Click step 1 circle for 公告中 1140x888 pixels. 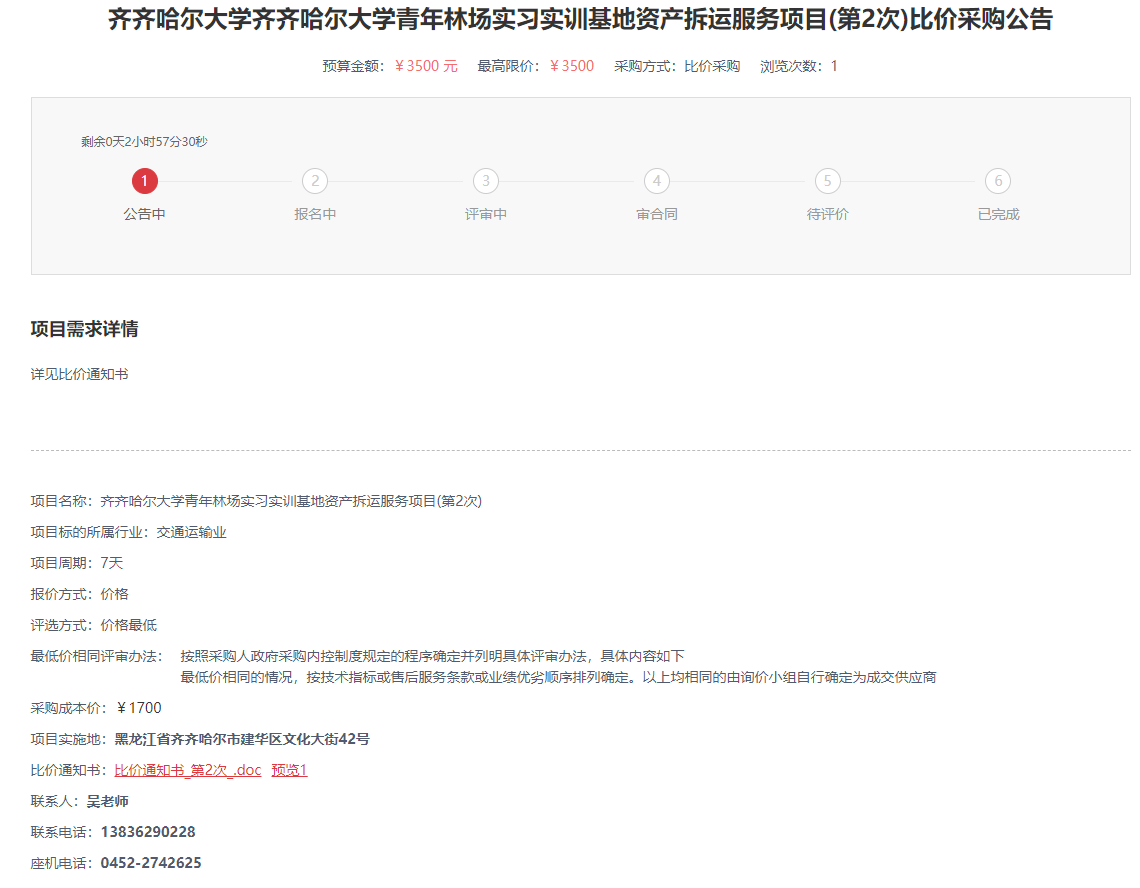144,181
